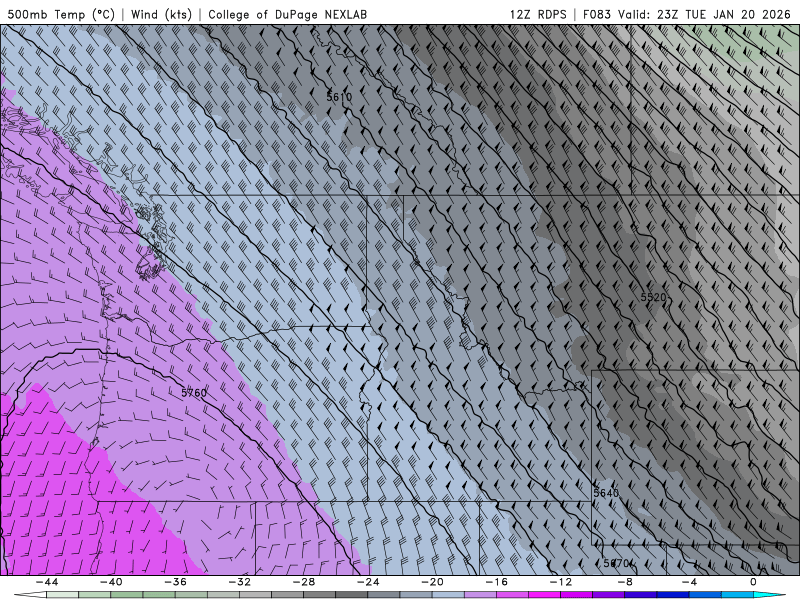
Task: Click the -40 color bar label
Action: tap(111, 582)
